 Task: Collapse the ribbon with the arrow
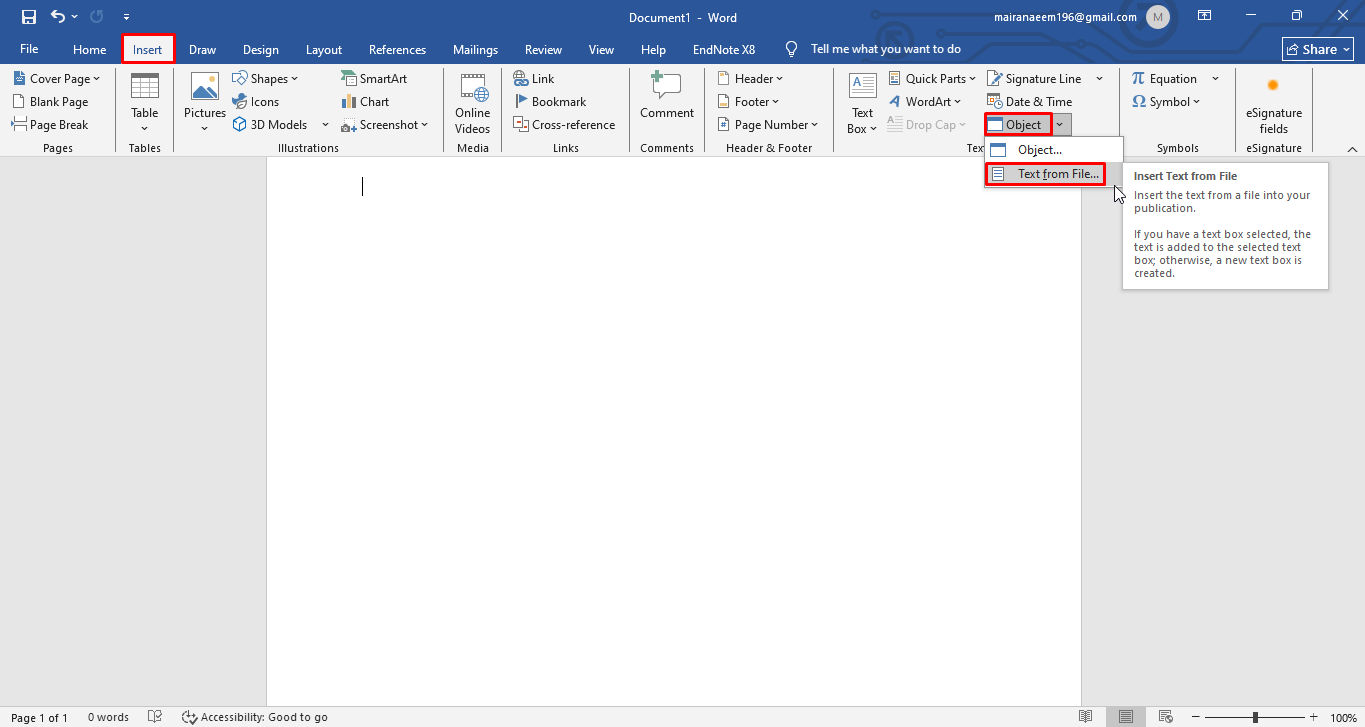click(x=1352, y=149)
